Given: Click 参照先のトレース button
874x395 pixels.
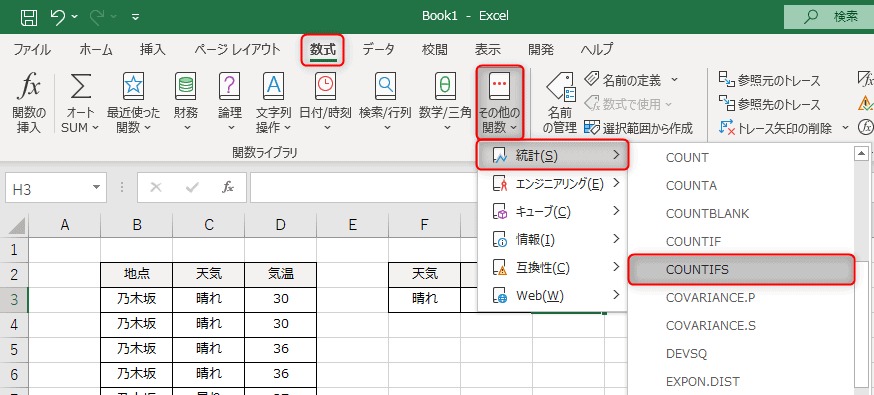Looking at the screenshot, I should [770, 104].
